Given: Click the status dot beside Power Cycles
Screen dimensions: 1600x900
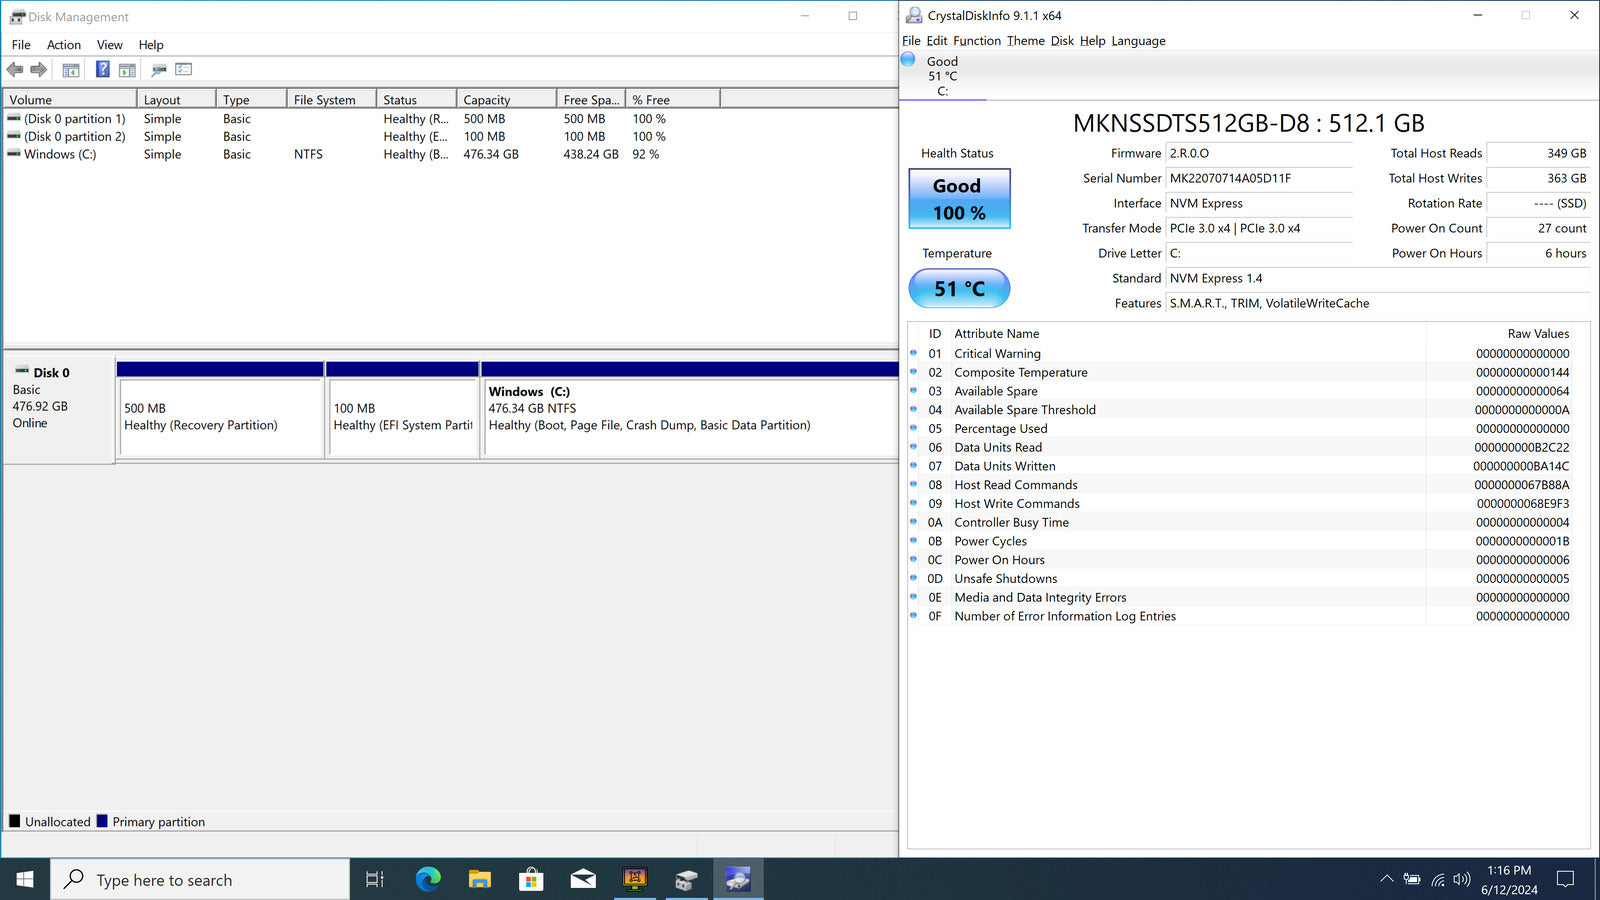Looking at the screenshot, I should coord(913,541).
